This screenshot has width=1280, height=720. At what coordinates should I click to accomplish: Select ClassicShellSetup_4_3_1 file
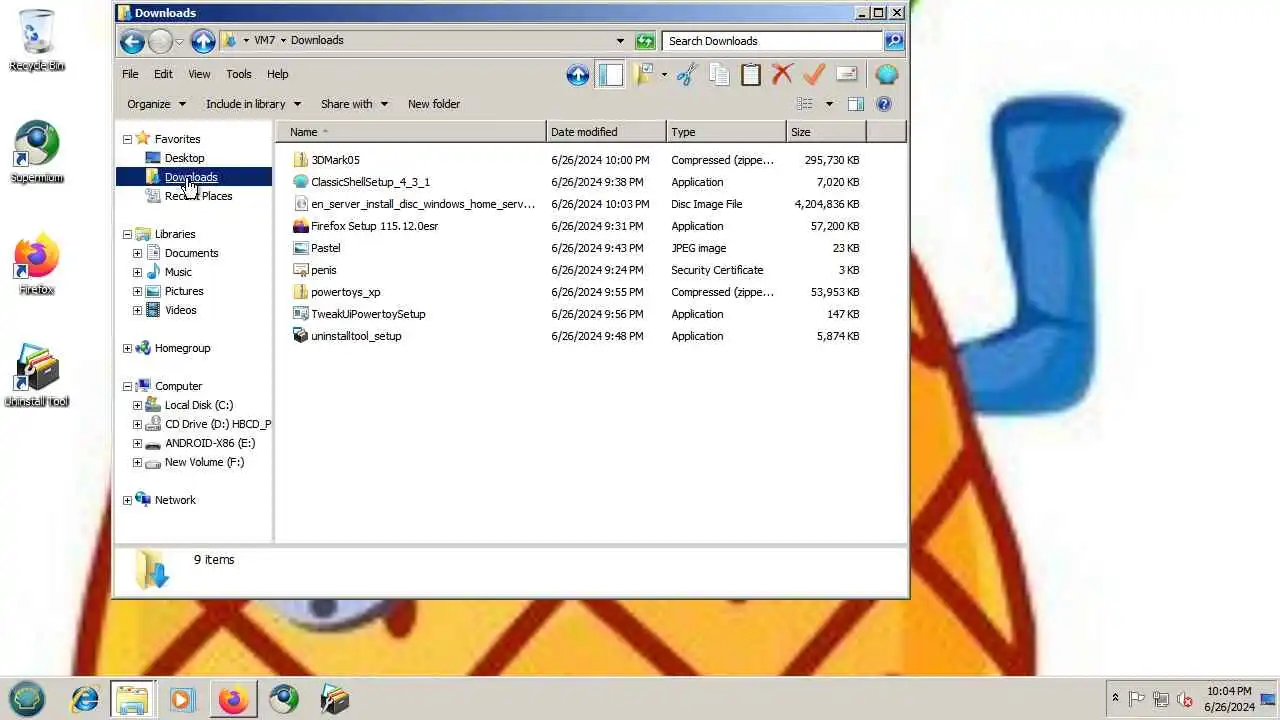tap(370, 182)
